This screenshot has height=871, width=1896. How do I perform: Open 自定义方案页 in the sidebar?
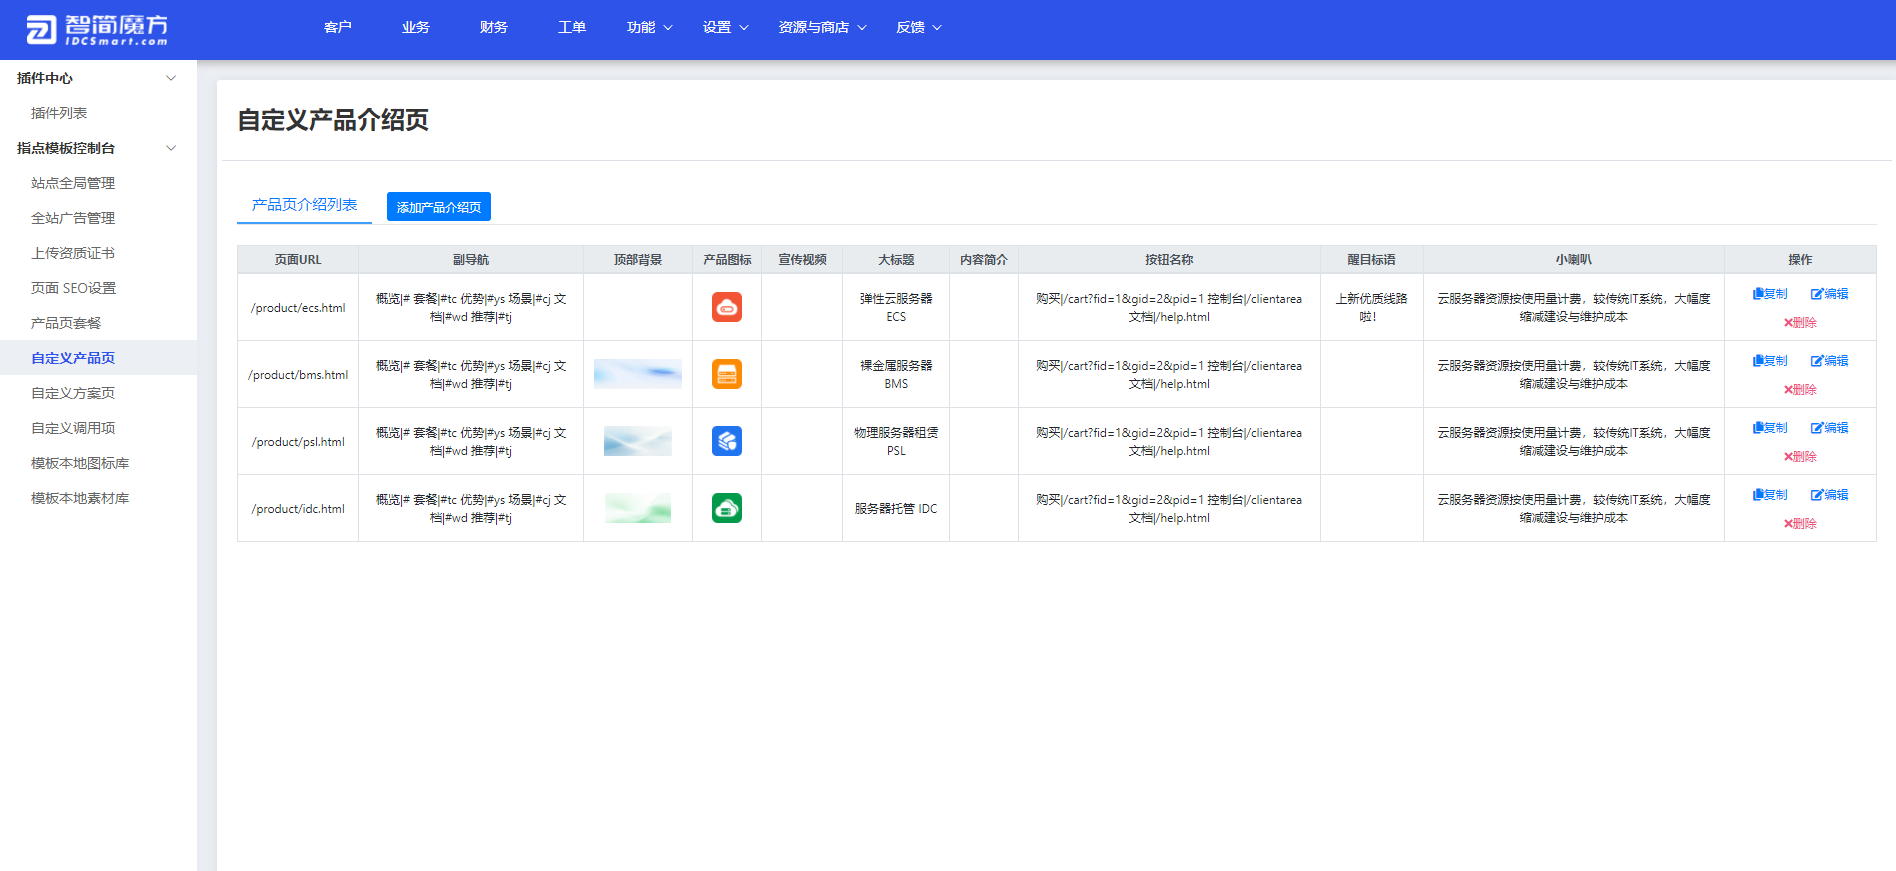pos(73,393)
